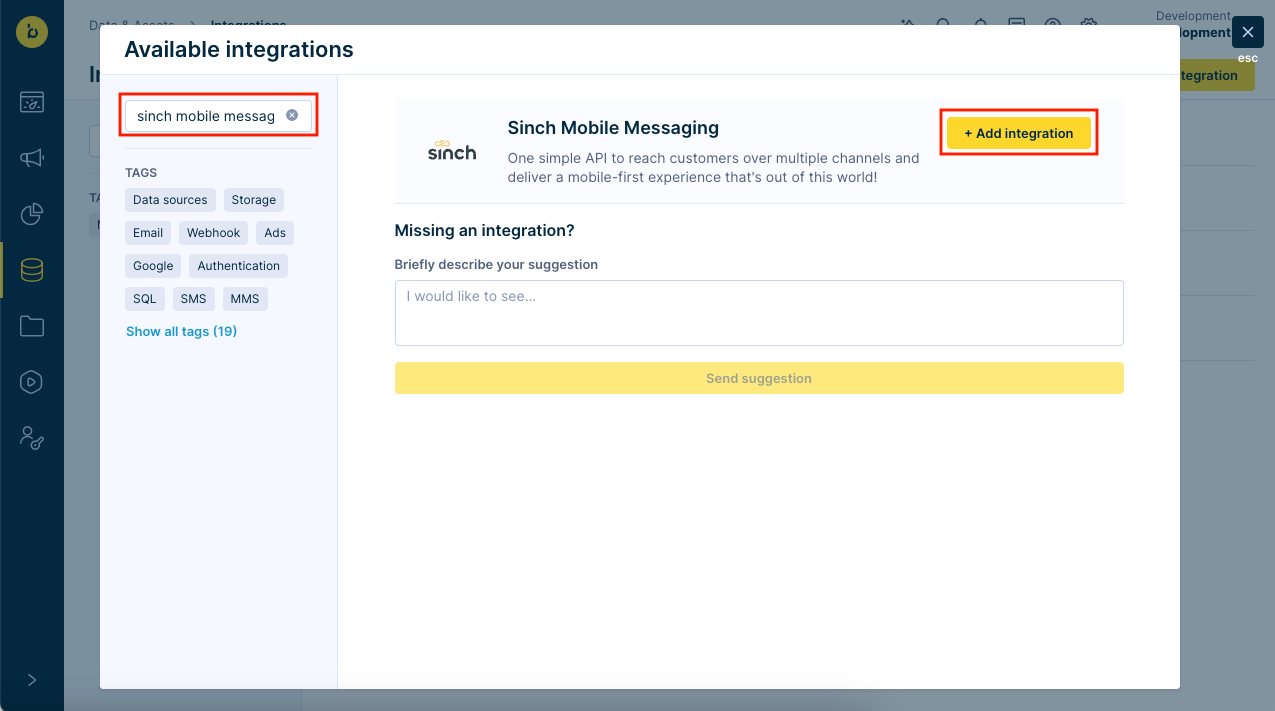Screen dimensions: 1275x711
Task: Open the play hexagon icon in sidebar
Action: click(x=32, y=382)
